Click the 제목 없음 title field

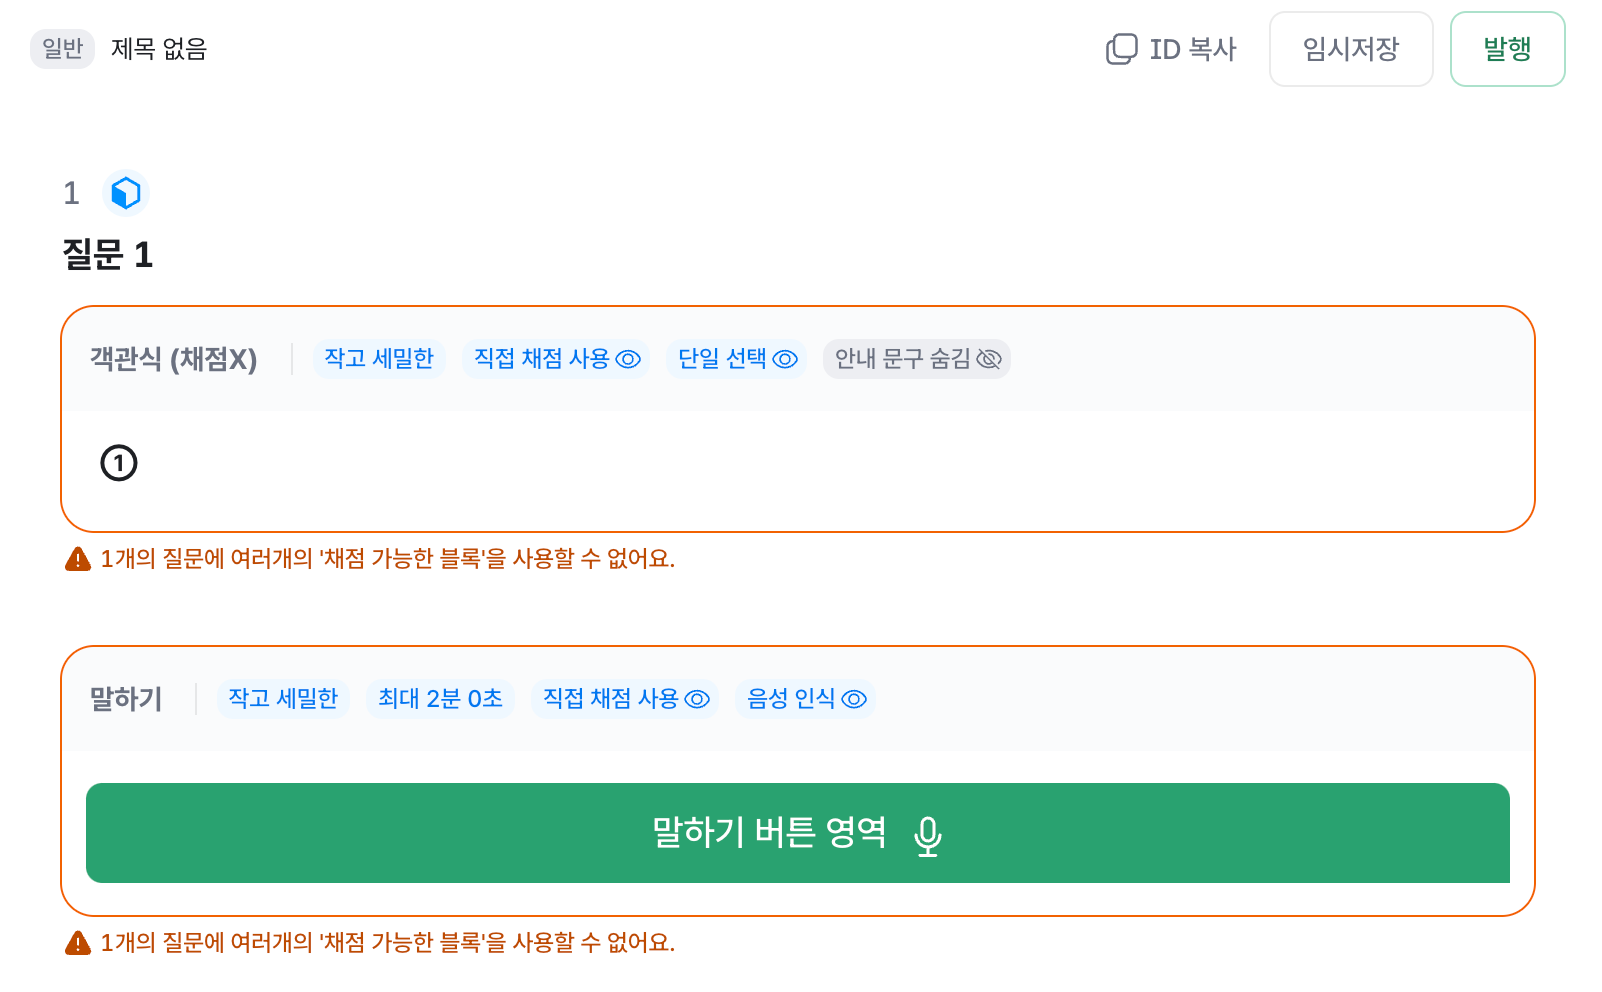click(159, 49)
